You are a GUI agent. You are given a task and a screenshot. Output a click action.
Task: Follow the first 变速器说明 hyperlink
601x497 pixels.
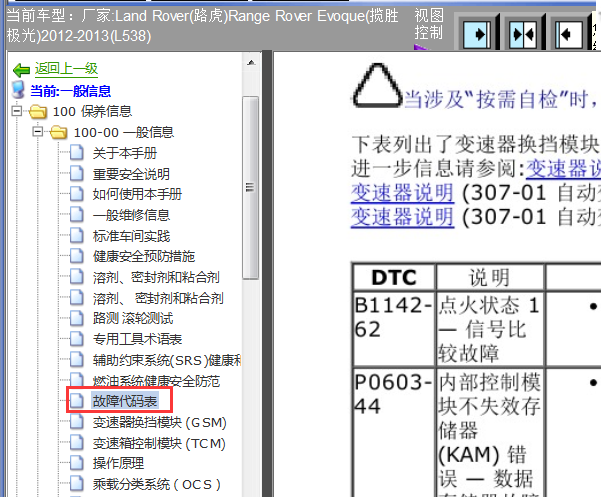coord(402,193)
